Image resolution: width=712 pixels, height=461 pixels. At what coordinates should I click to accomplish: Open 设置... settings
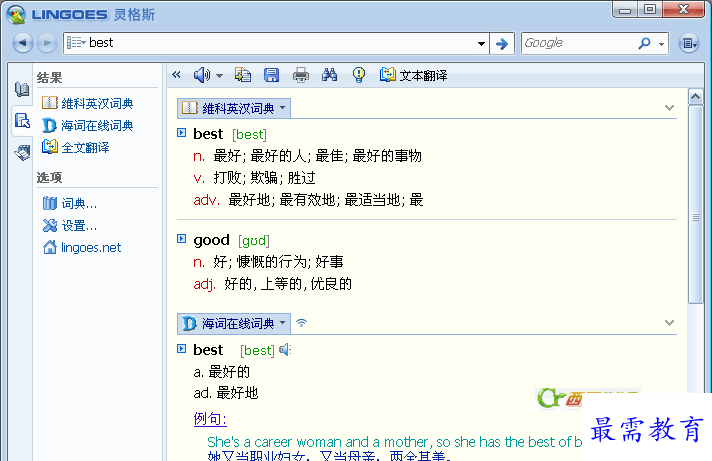point(79,225)
